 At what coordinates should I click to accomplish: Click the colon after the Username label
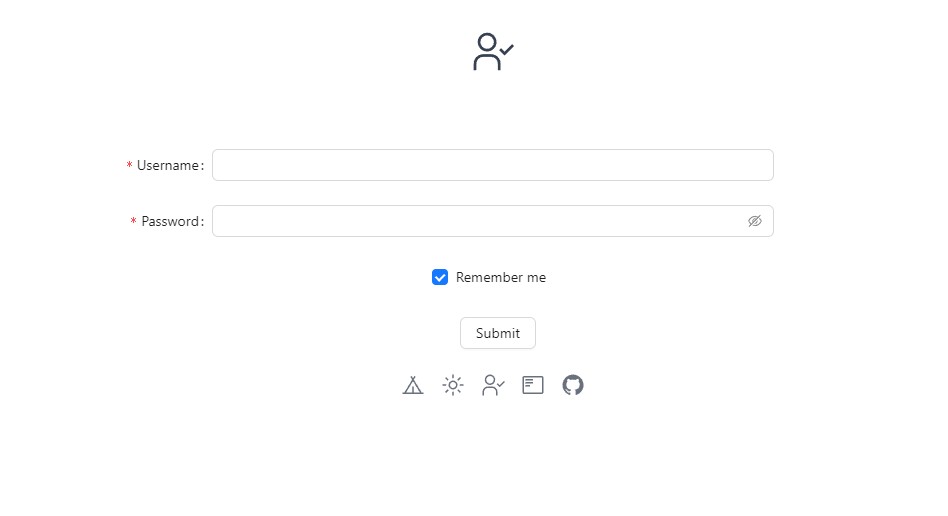point(203,166)
